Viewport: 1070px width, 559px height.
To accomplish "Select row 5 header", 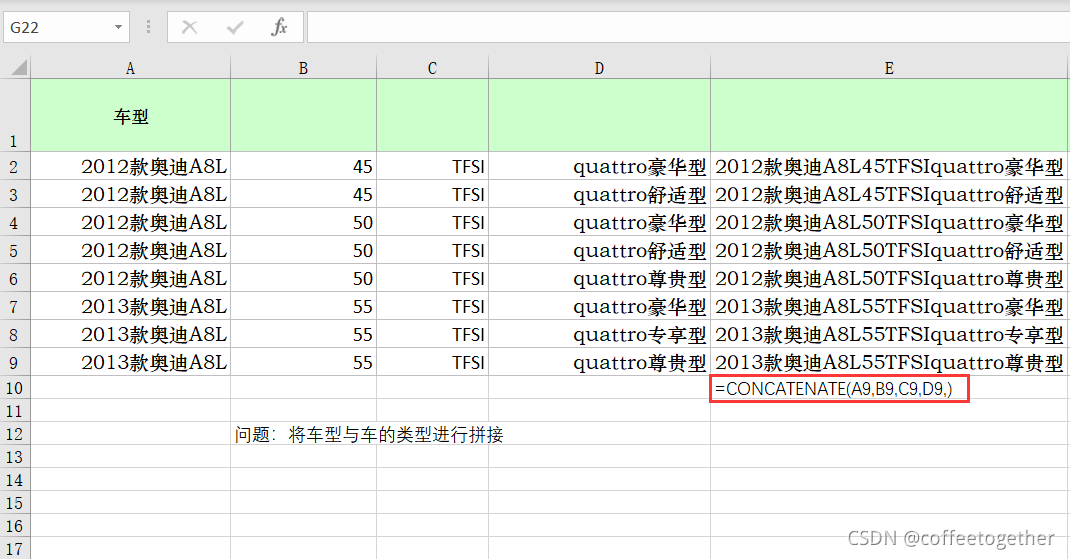I will tap(15, 250).
